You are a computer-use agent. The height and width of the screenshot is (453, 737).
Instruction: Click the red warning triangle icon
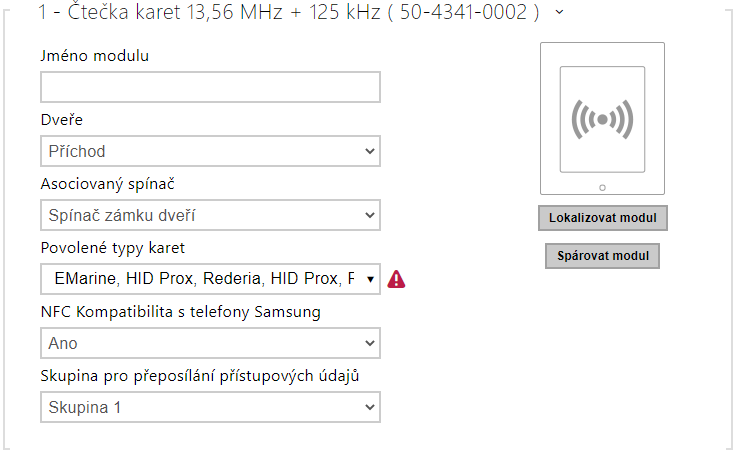[x=397, y=280]
